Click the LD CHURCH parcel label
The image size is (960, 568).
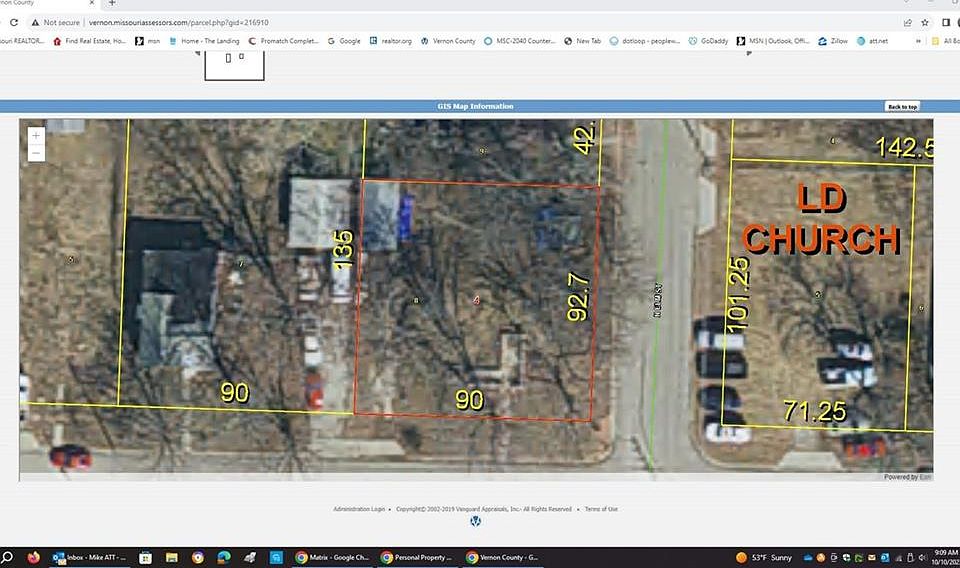[821, 219]
